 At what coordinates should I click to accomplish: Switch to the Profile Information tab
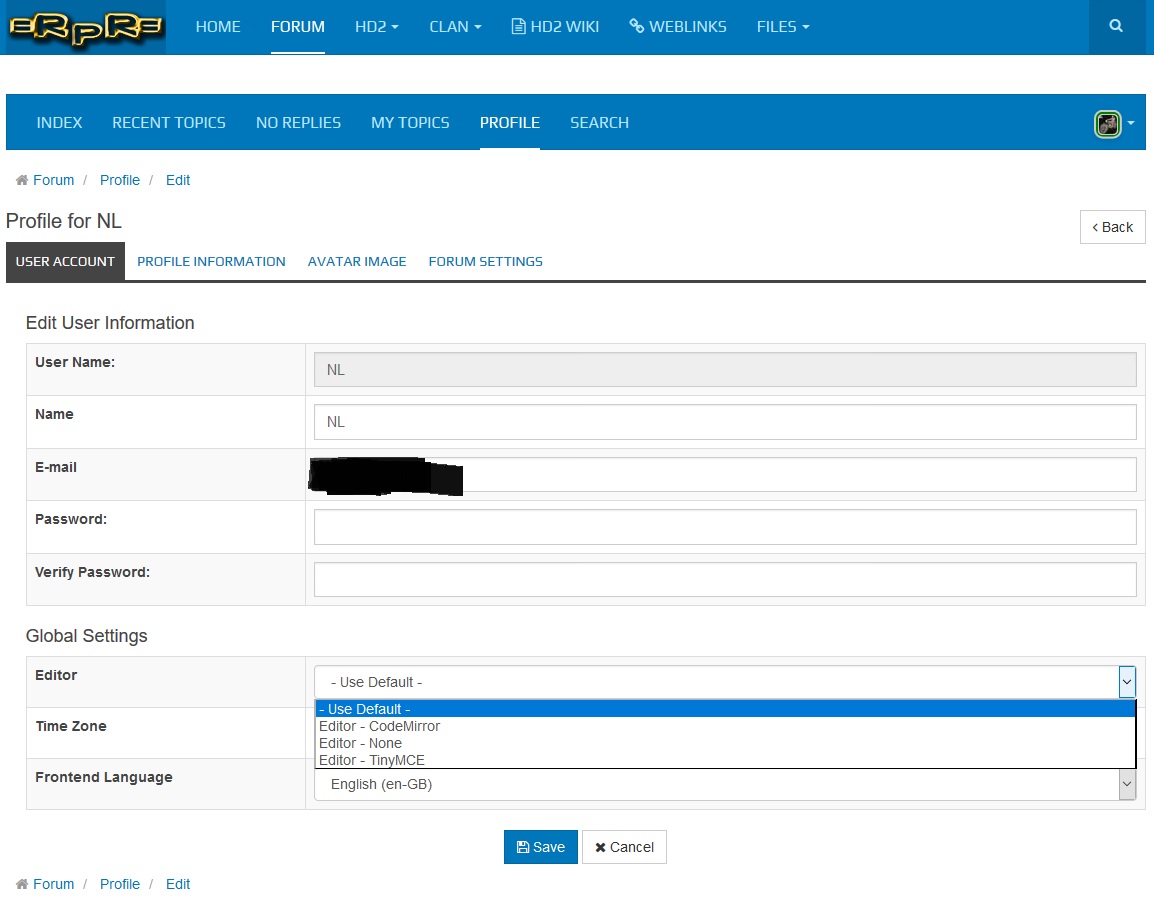click(x=211, y=262)
